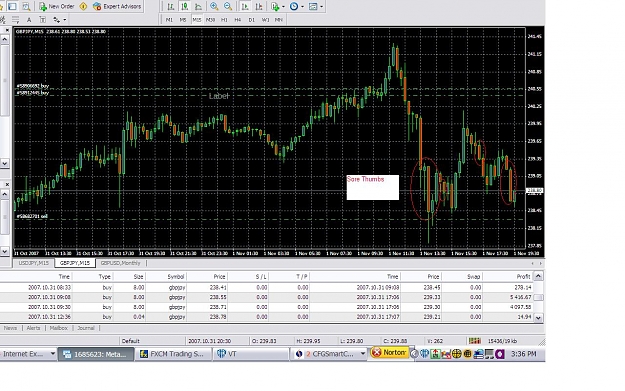Toggle the Expert Advisors button

coord(117,6)
